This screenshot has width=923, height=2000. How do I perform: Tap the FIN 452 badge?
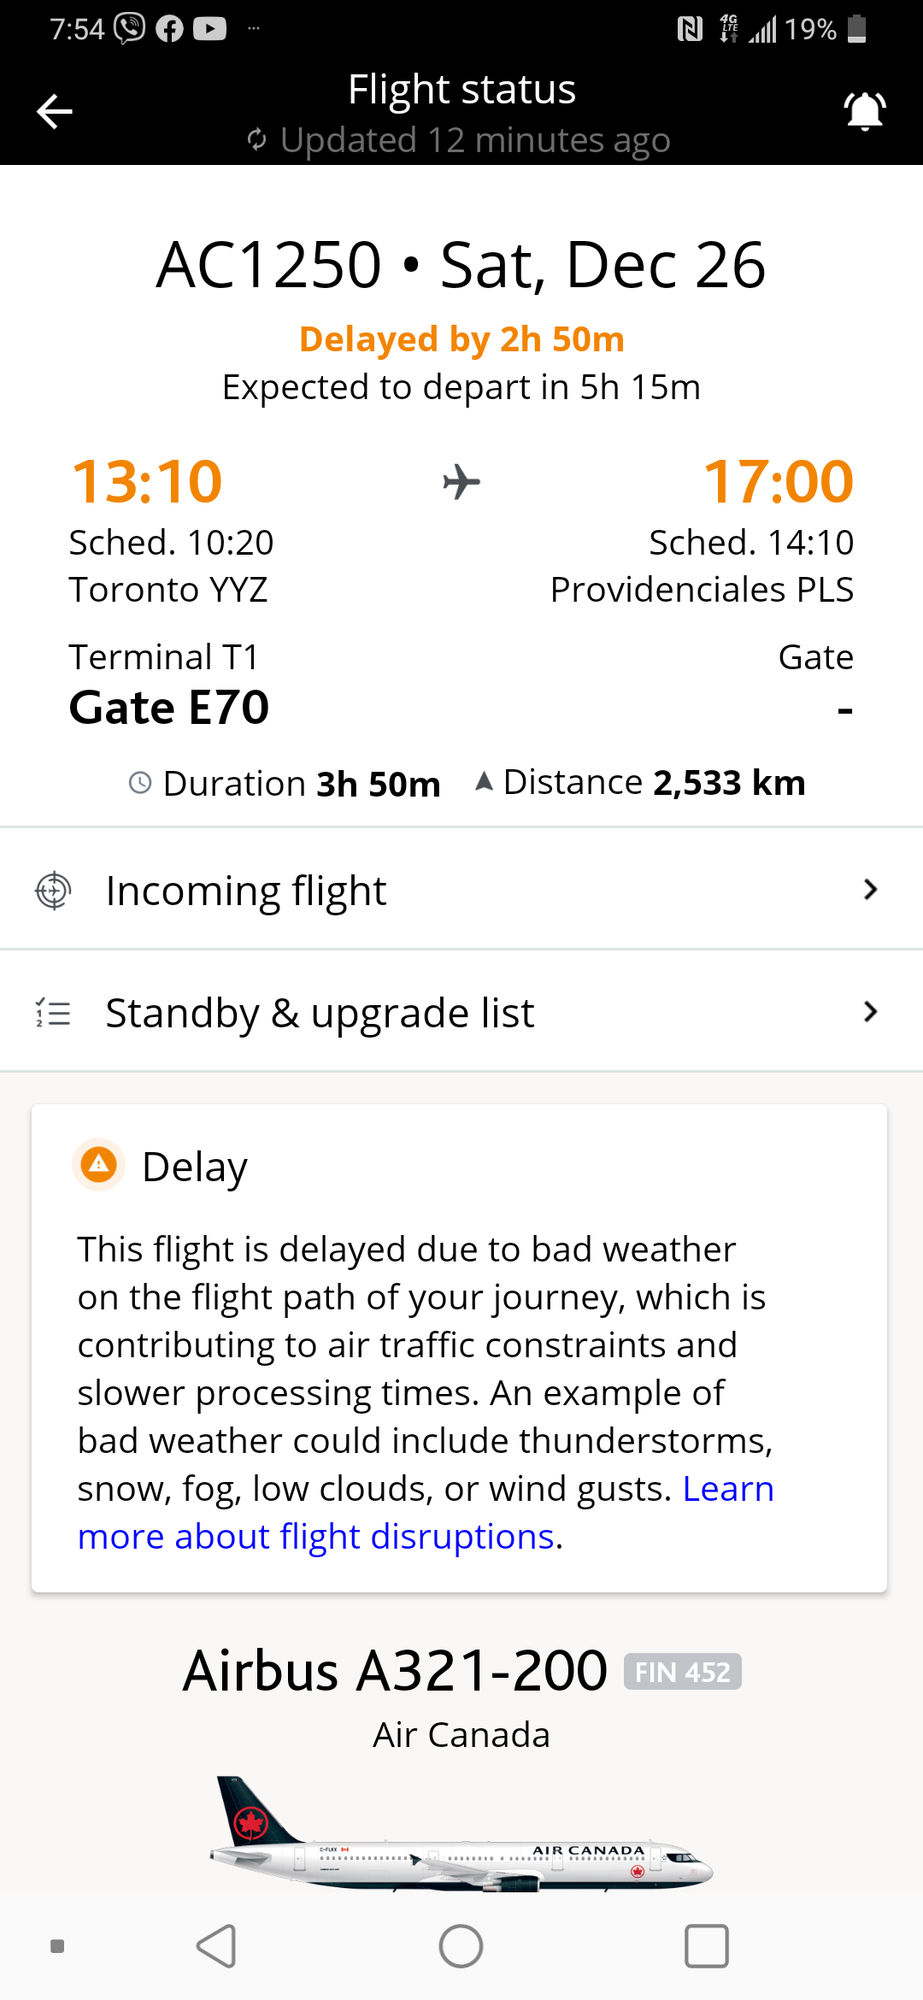pos(682,1672)
